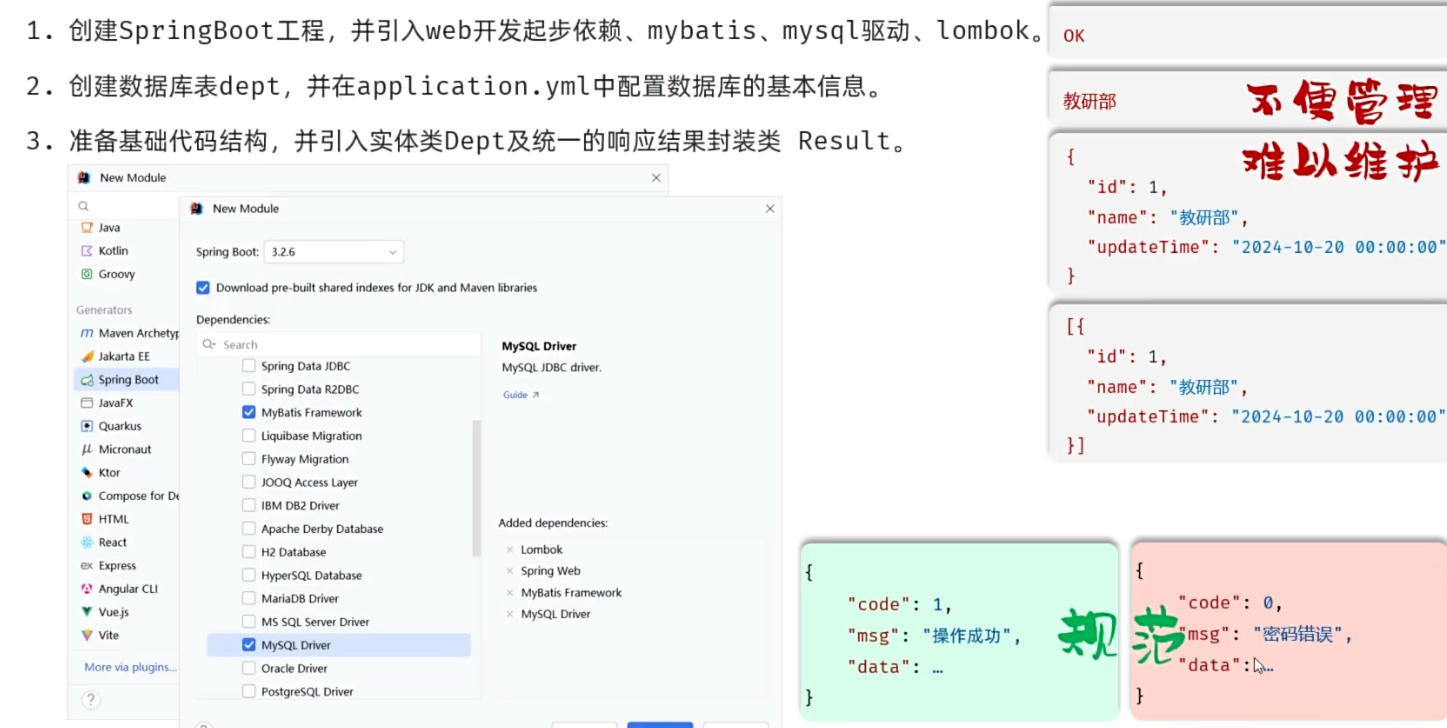The width and height of the screenshot is (1447, 728).
Task: Open More via plugins link
Action: pos(130,667)
